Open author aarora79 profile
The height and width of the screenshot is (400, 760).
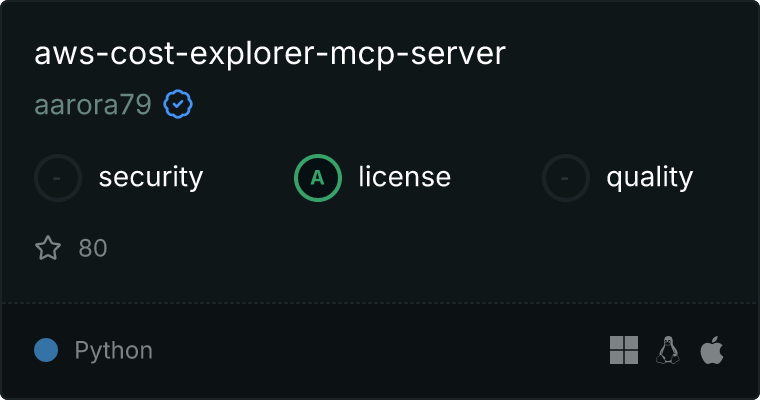point(93,104)
